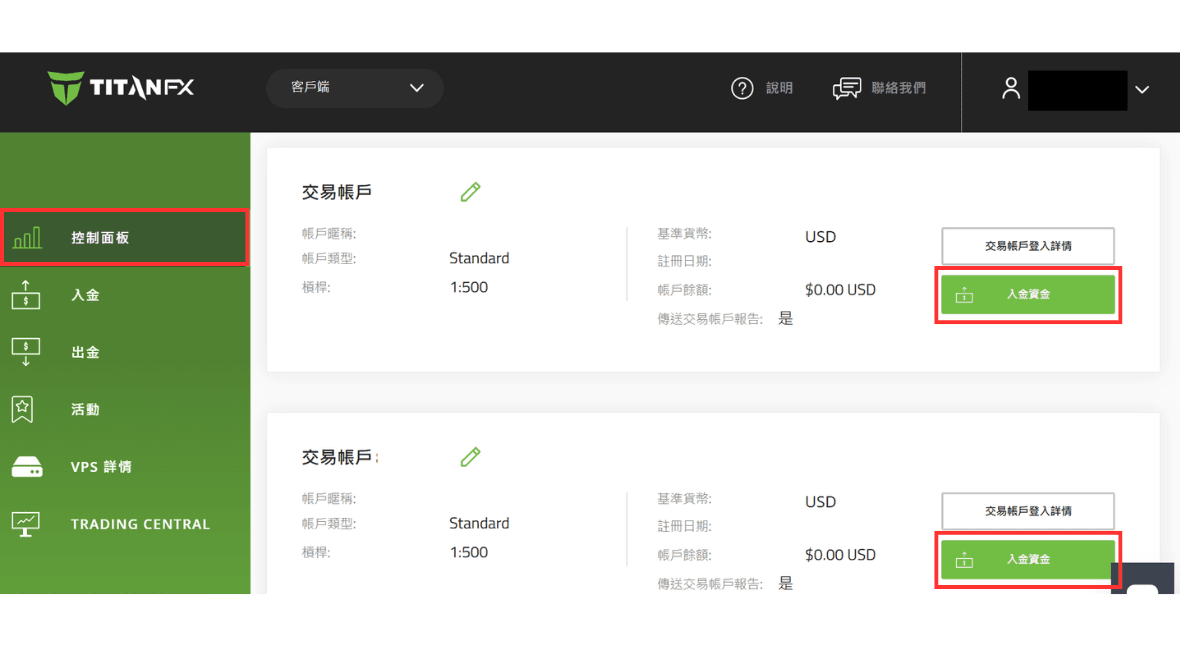
Task: Select the VPS 詳情 server icon
Action: tap(27, 466)
